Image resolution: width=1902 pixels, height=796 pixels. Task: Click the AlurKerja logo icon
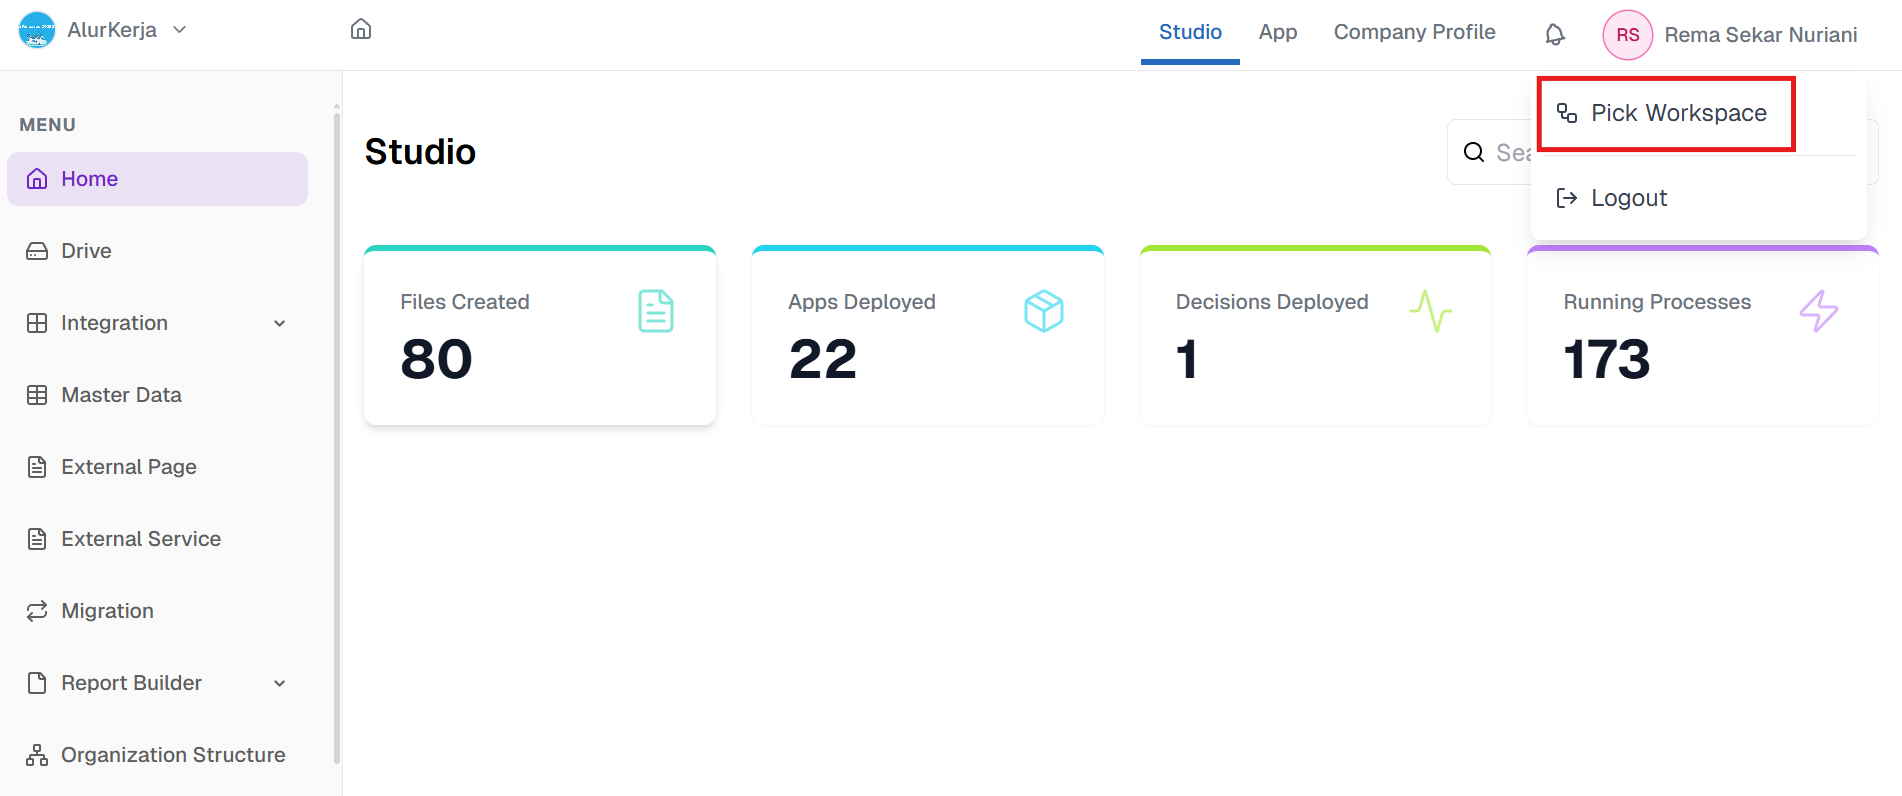pyautogui.click(x=37, y=30)
